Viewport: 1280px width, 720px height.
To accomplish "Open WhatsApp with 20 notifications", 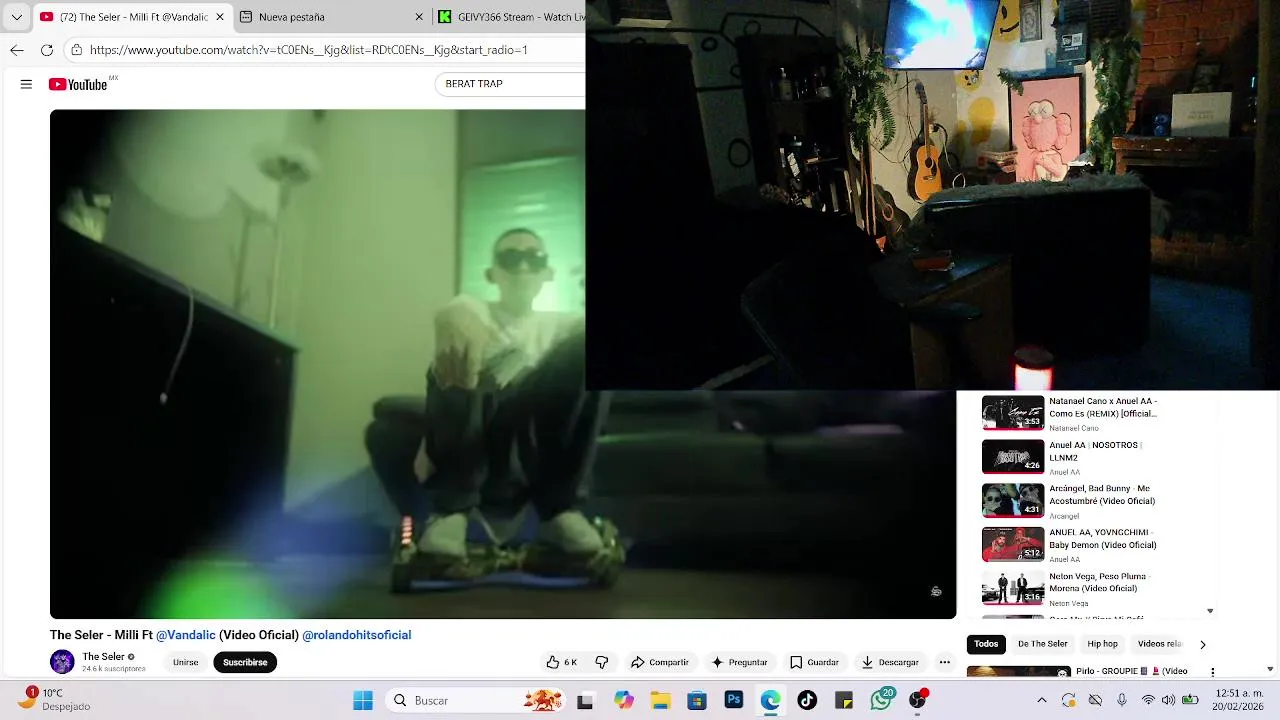I will (x=881, y=700).
